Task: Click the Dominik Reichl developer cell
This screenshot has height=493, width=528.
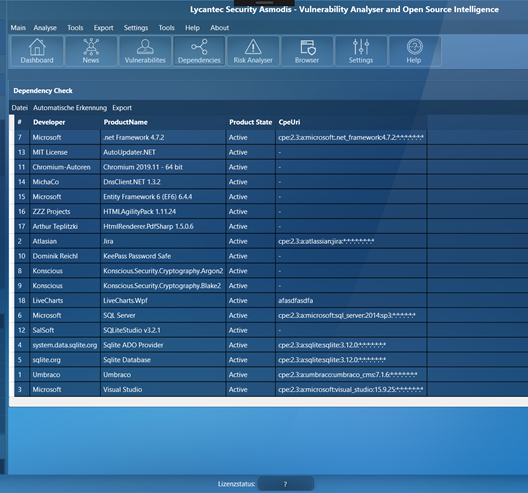Action: tap(65, 256)
